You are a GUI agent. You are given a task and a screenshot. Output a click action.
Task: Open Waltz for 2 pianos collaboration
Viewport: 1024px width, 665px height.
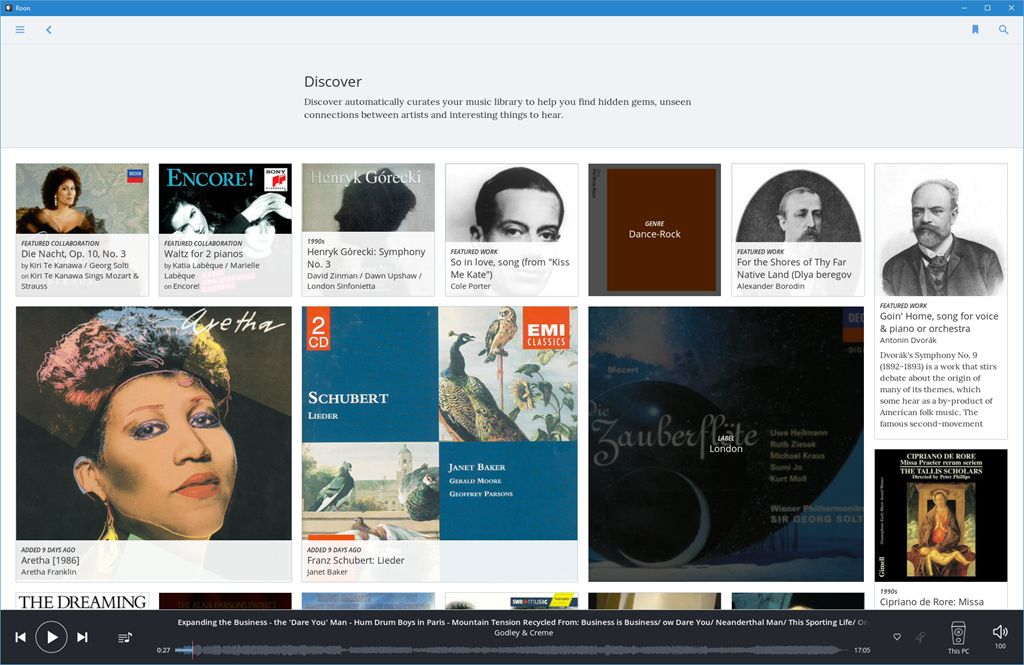225,230
